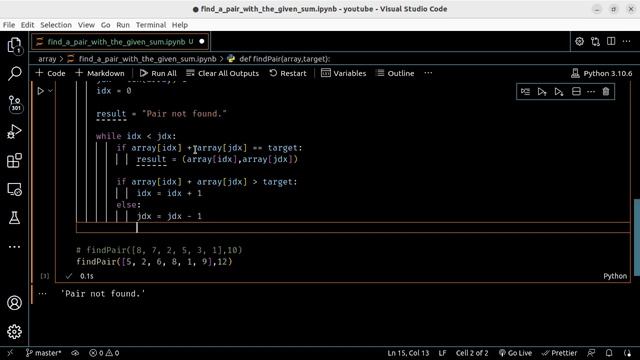Run cell by line in cell toolbar

pyautogui.click(x=525, y=91)
